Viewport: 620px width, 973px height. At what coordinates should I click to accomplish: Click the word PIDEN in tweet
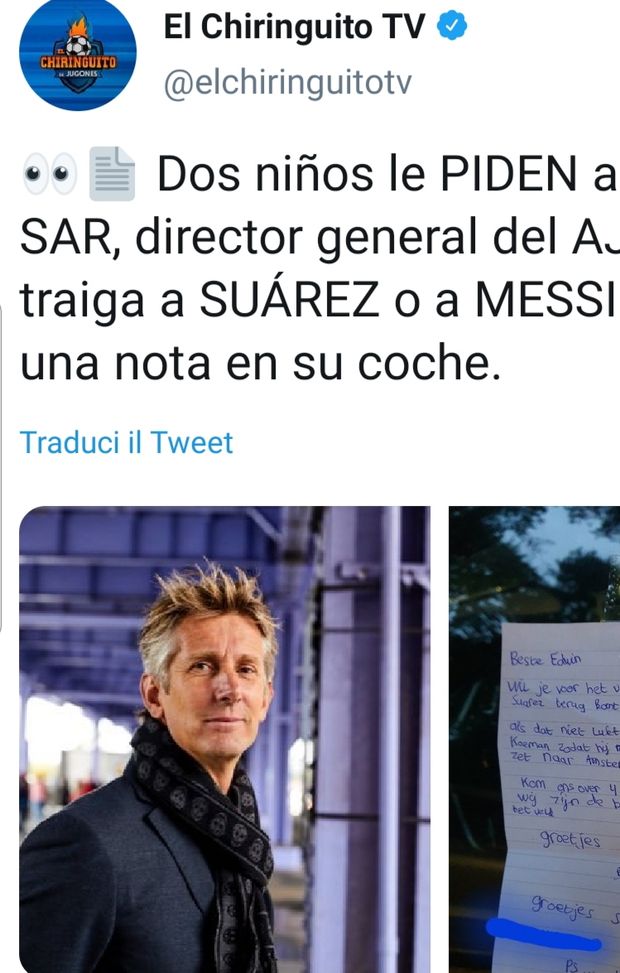click(509, 174)
